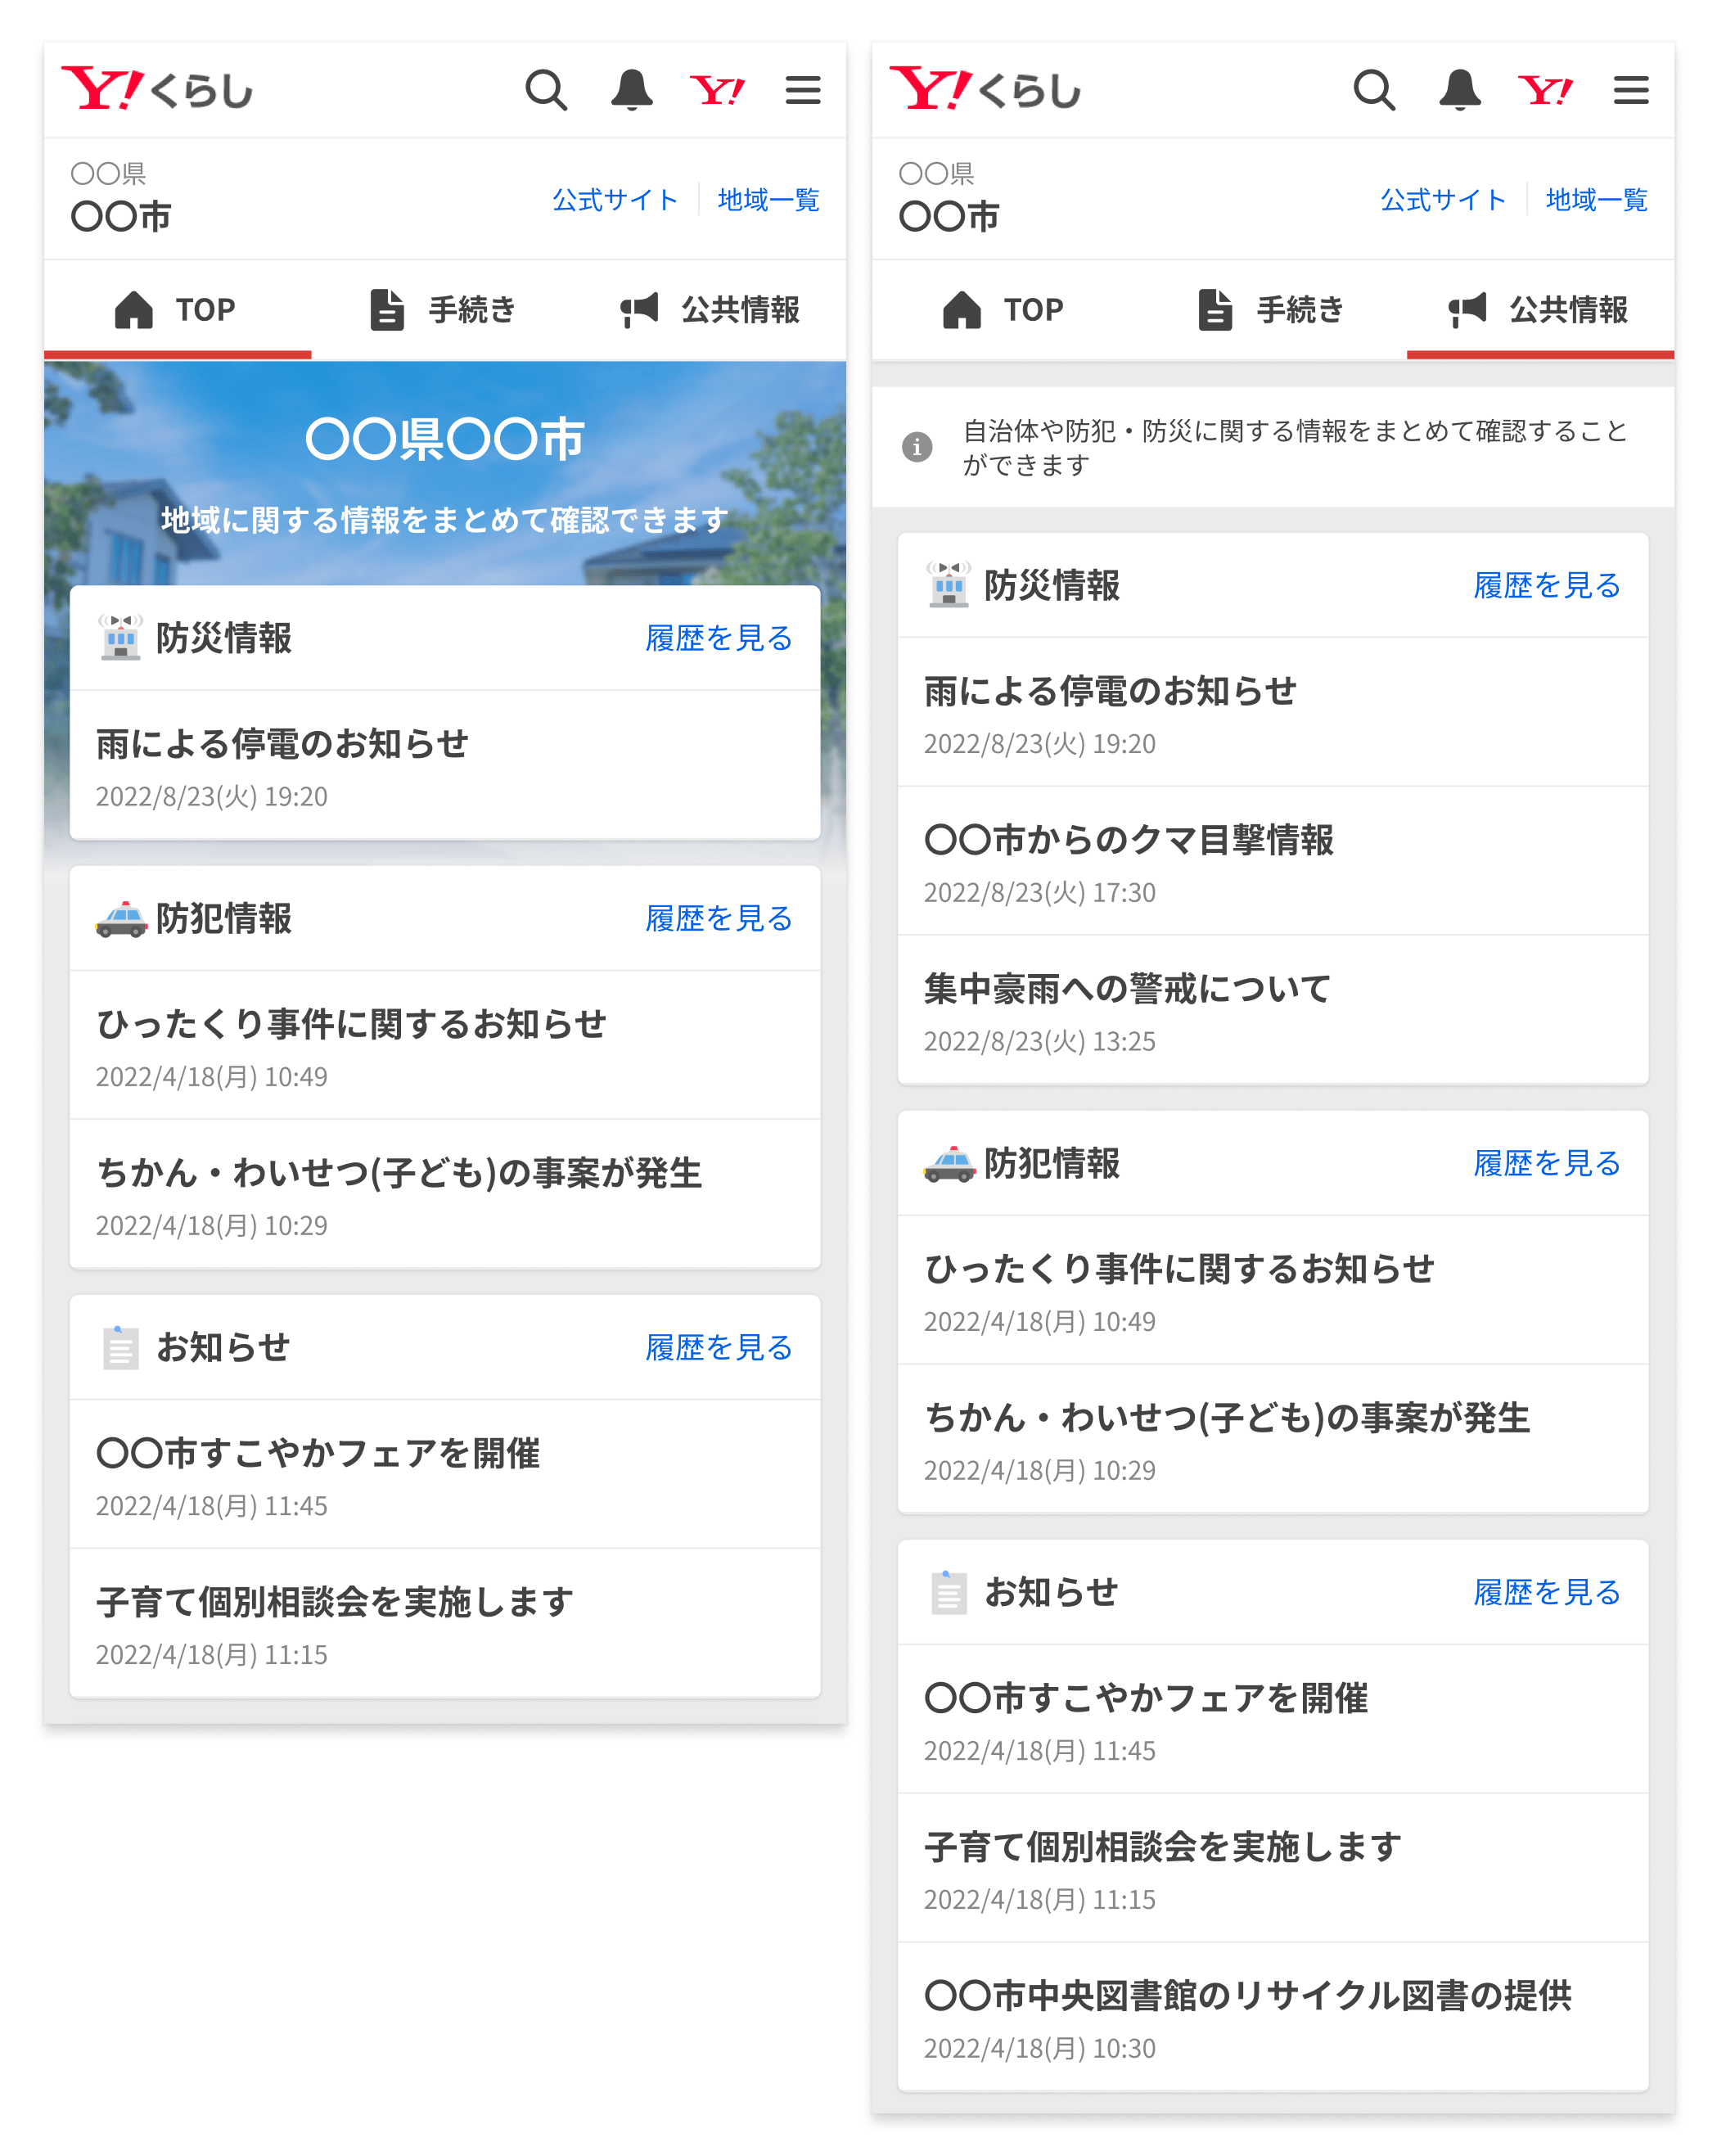Screen dimensions: 1717x2156
Task: Open notifications bell in right screen header
Action: [1460, 90]
